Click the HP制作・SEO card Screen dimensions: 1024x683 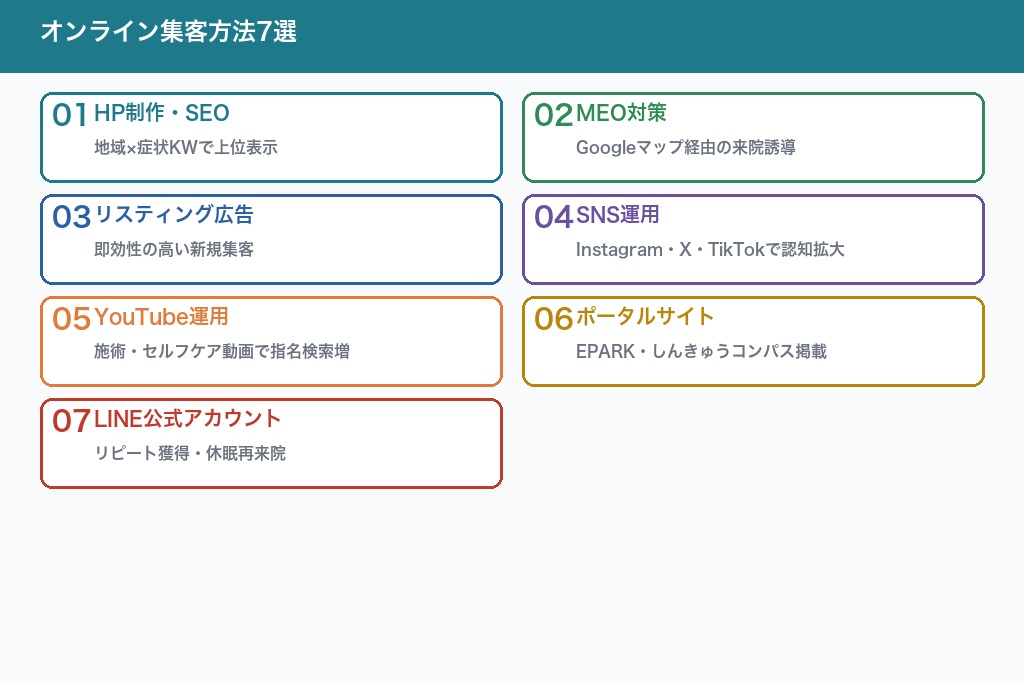tap(271, 137)
